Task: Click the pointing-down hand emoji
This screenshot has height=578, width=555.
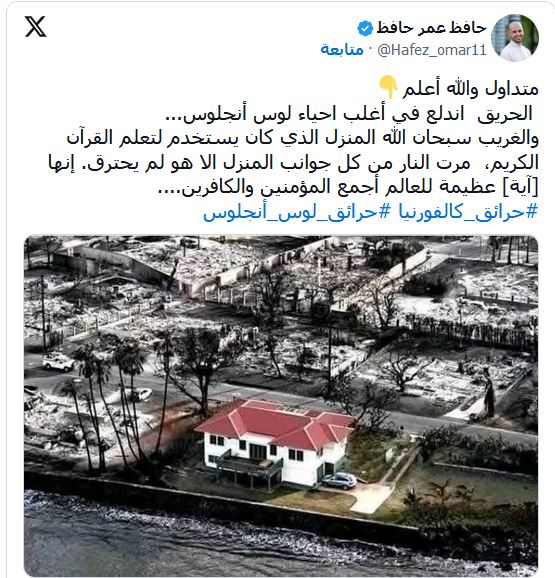Action: click(x=388, y=88)
